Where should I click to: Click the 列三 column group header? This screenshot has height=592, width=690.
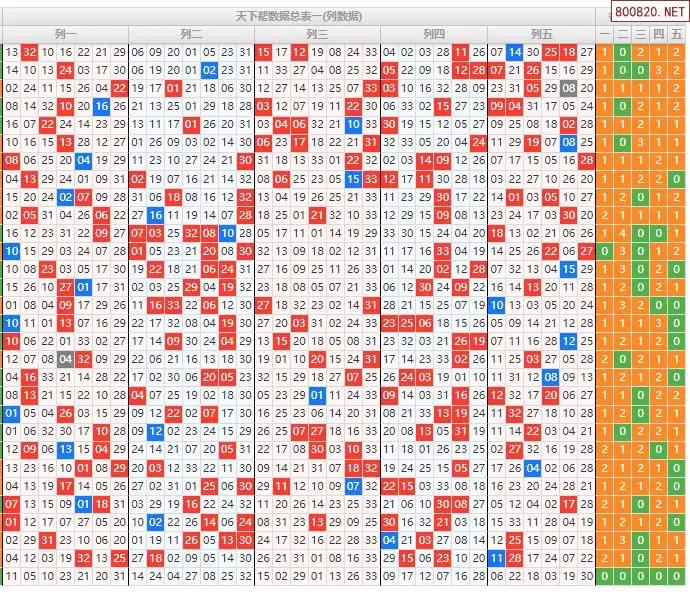pyautogui.click(x=317, y=34)
